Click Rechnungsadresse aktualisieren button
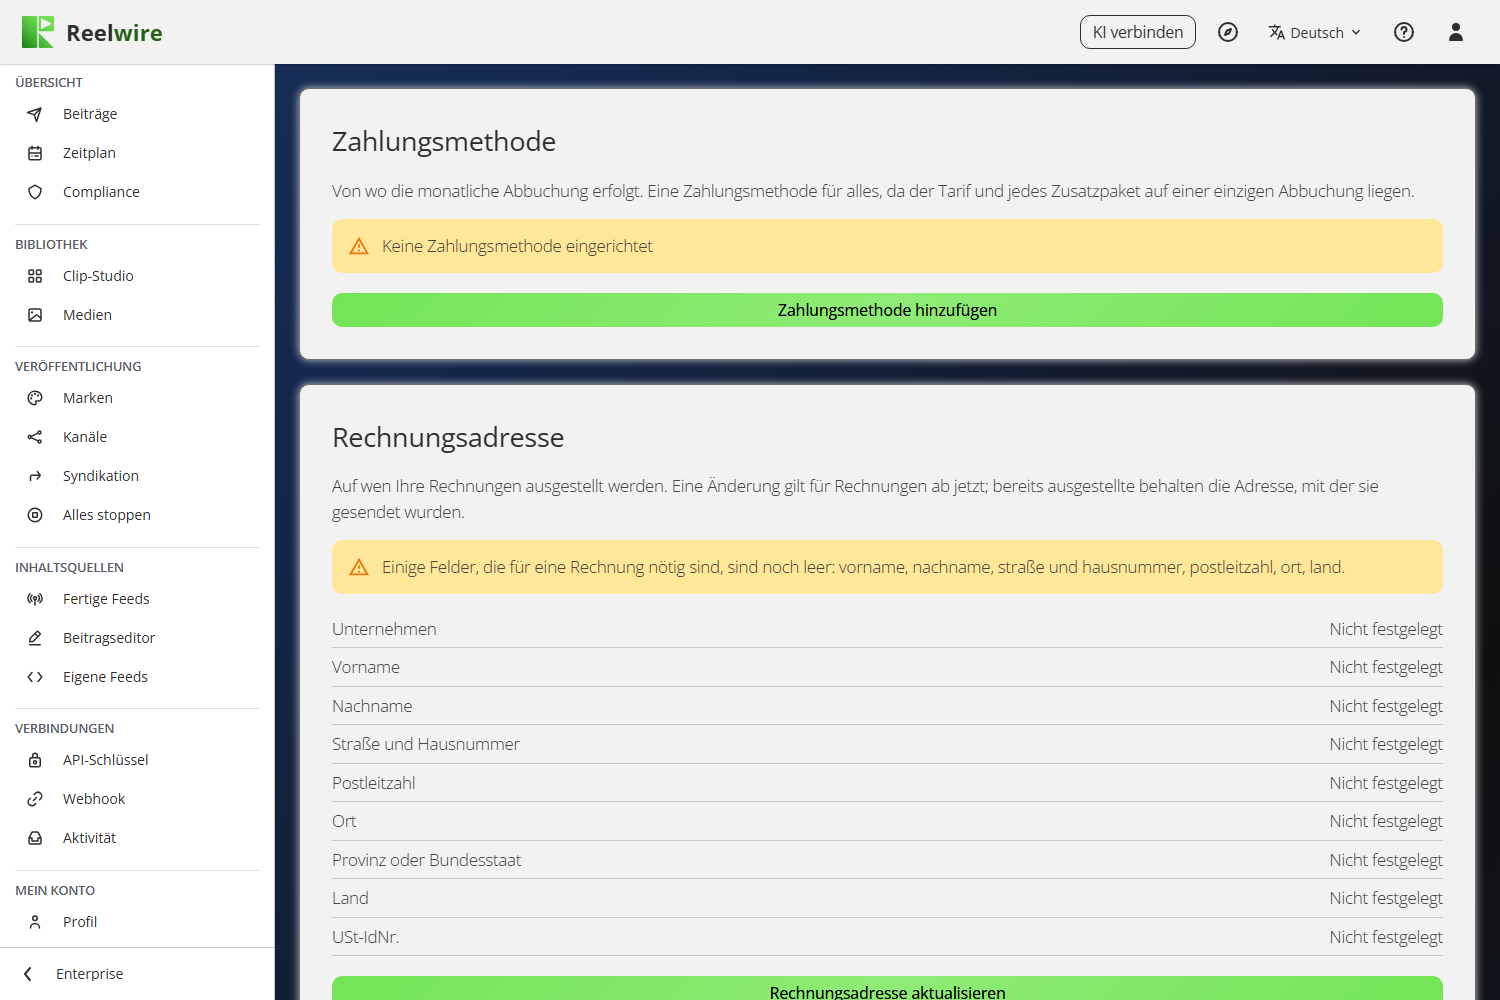 point(887,988)
